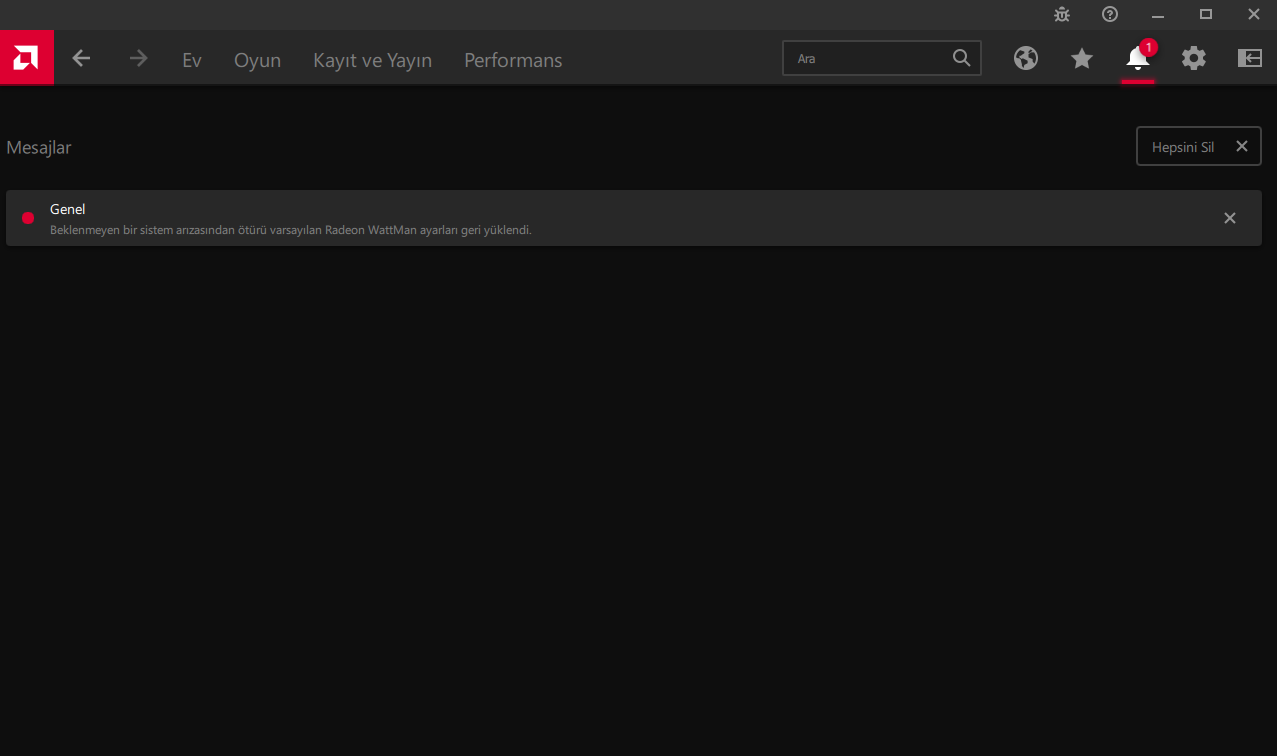This screenshot has height=756, width=1277.
Task: Click the AMD logo icon
Action: [27, 58]
